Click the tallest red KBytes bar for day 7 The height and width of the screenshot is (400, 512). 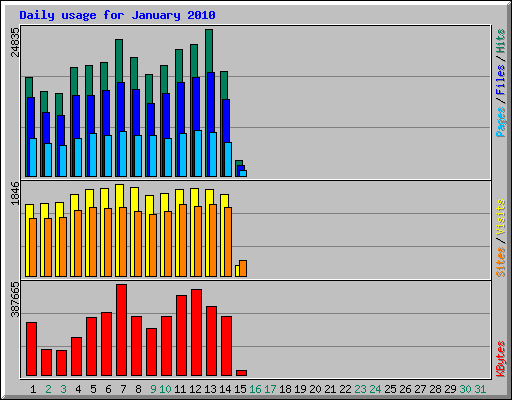click(x=121, y=330)
